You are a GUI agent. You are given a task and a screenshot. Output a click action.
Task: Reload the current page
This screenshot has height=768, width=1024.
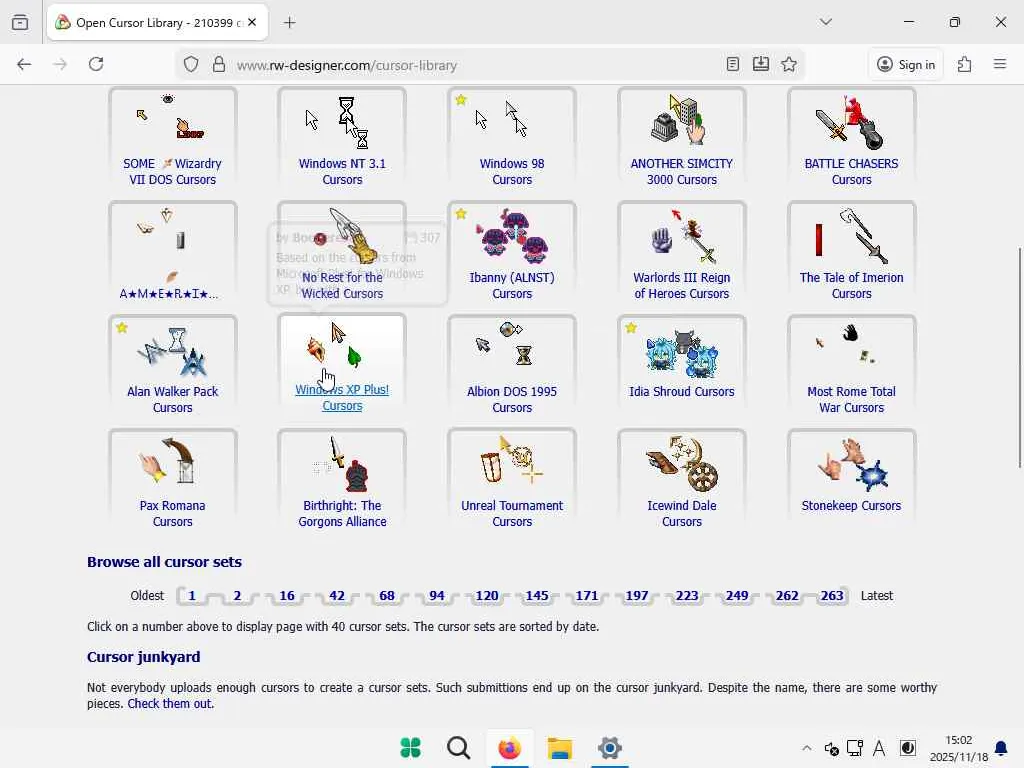pos(96,64)
